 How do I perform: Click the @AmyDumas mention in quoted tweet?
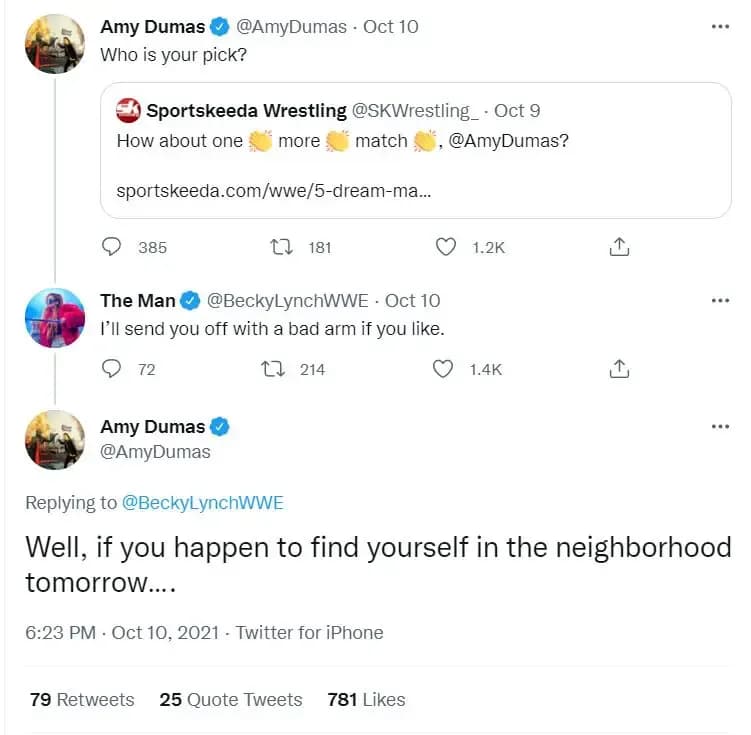510,141
